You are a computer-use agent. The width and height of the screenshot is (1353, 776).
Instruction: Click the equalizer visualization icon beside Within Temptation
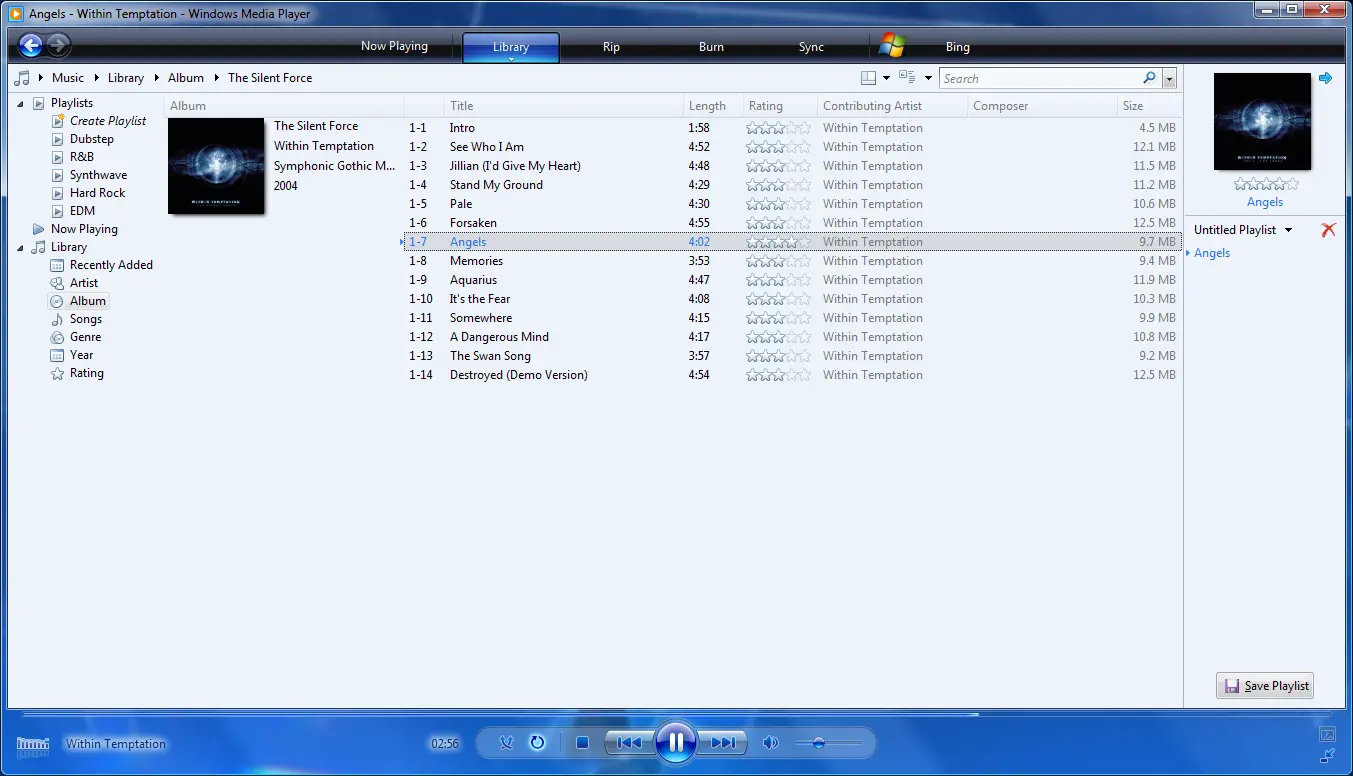[33, 744]
